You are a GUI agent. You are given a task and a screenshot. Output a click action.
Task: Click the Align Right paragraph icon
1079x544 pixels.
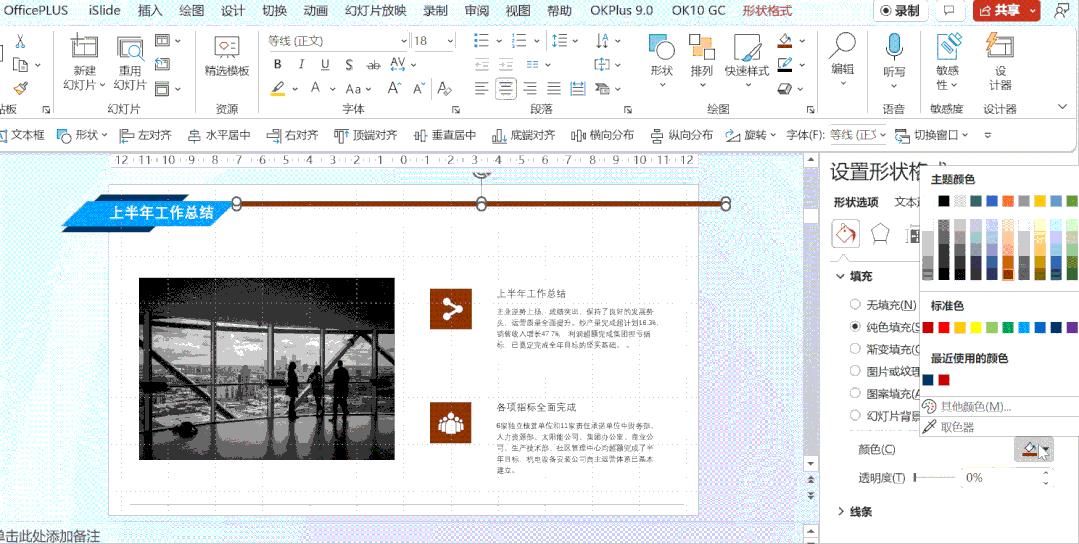point(530,89)
